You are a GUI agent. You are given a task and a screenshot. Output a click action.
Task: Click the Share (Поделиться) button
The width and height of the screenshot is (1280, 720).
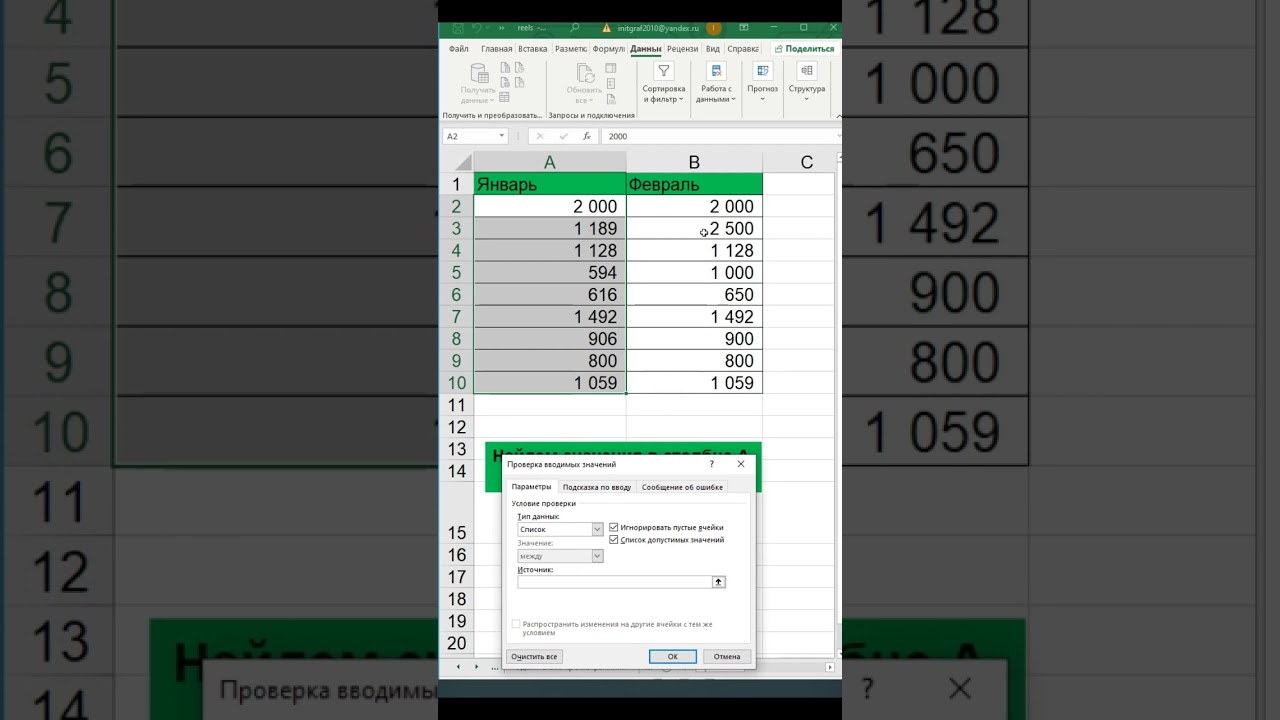tap(804, 48)
